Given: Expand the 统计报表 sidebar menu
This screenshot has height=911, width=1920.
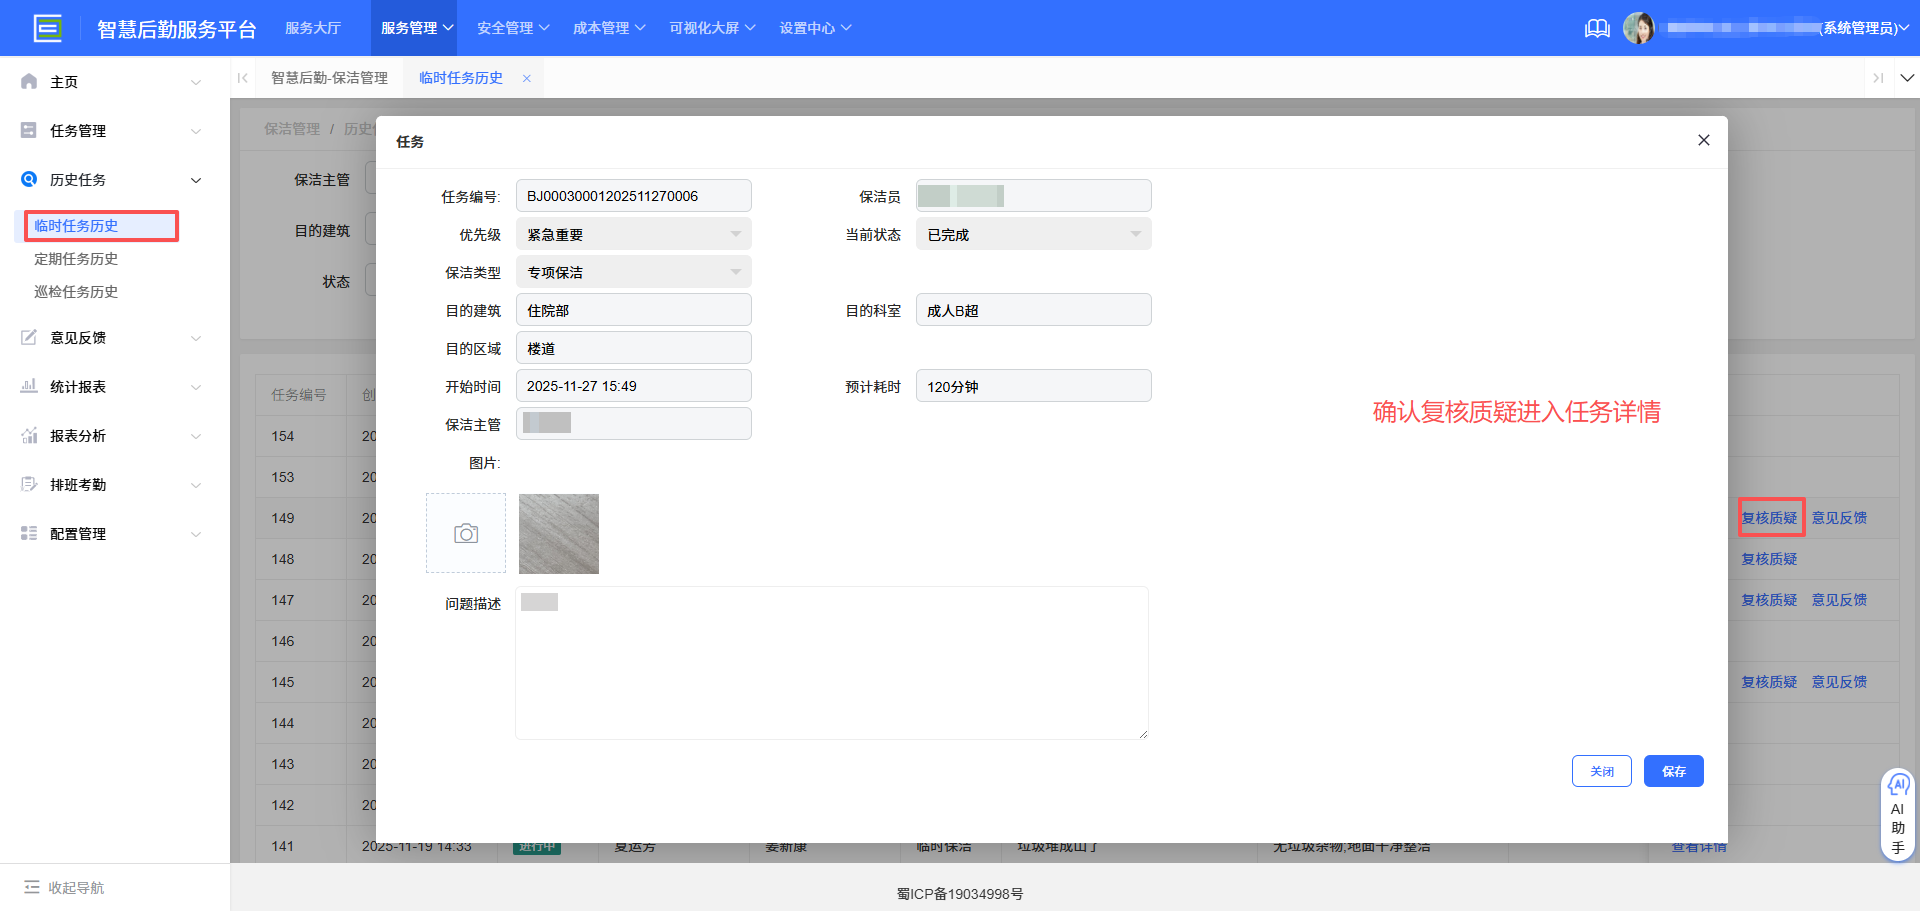Looking at the screenshot, I should pos(110,387).
